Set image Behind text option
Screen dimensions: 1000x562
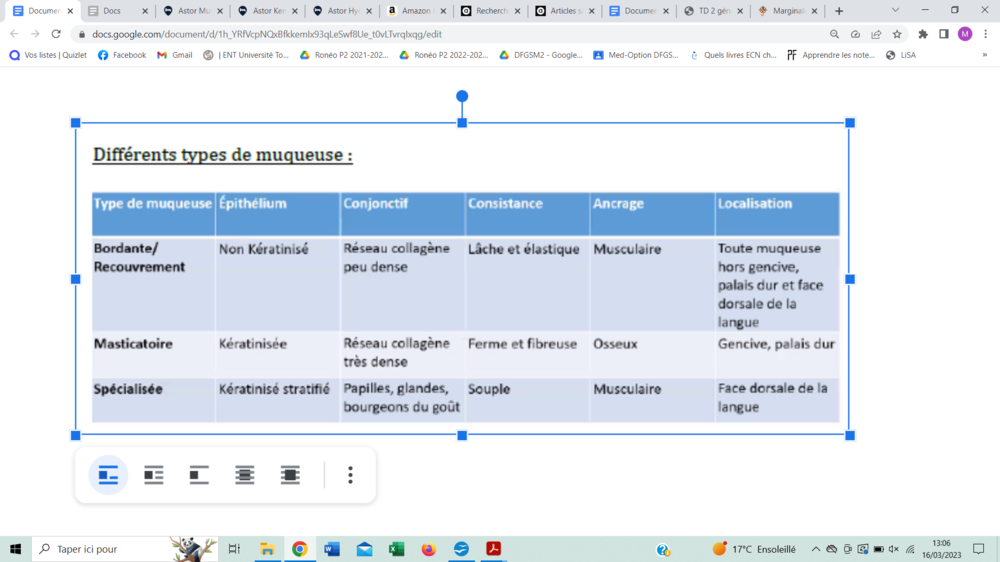[x=245, y=475]
